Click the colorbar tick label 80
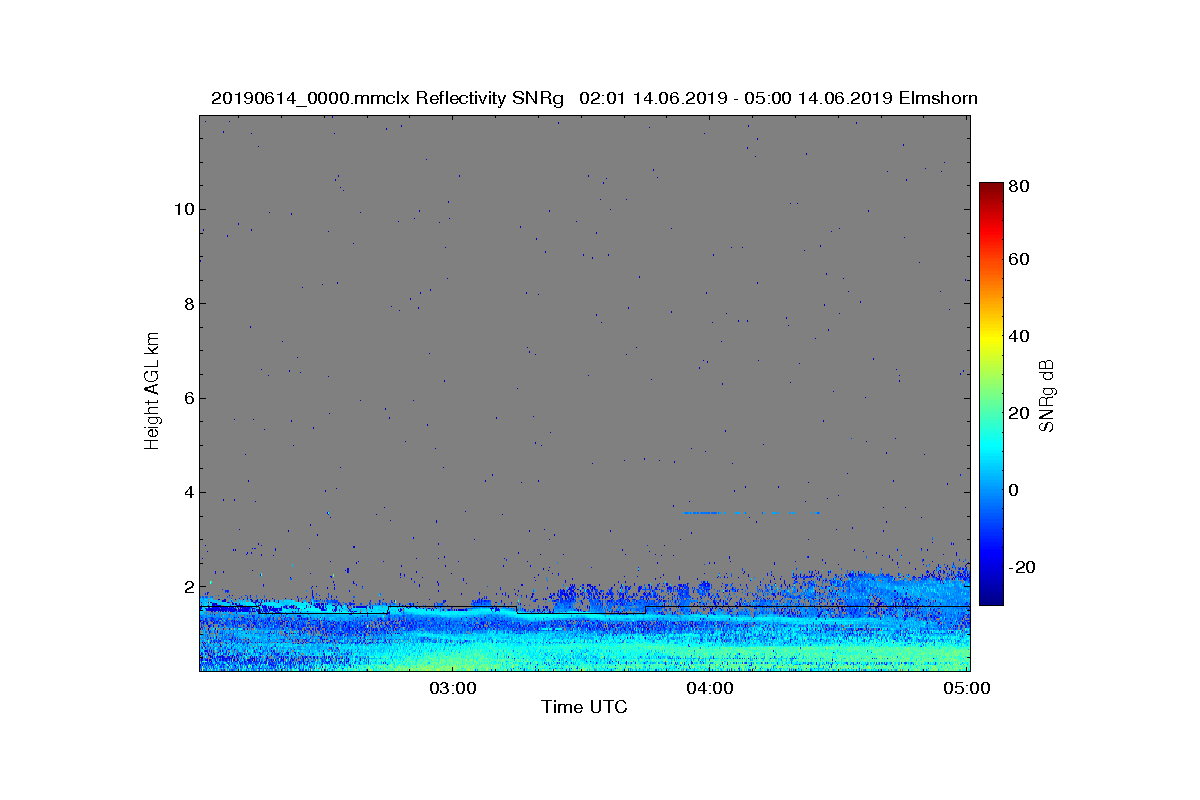Viewport: 1200px width, 800px height. (x=1019, y=185)
